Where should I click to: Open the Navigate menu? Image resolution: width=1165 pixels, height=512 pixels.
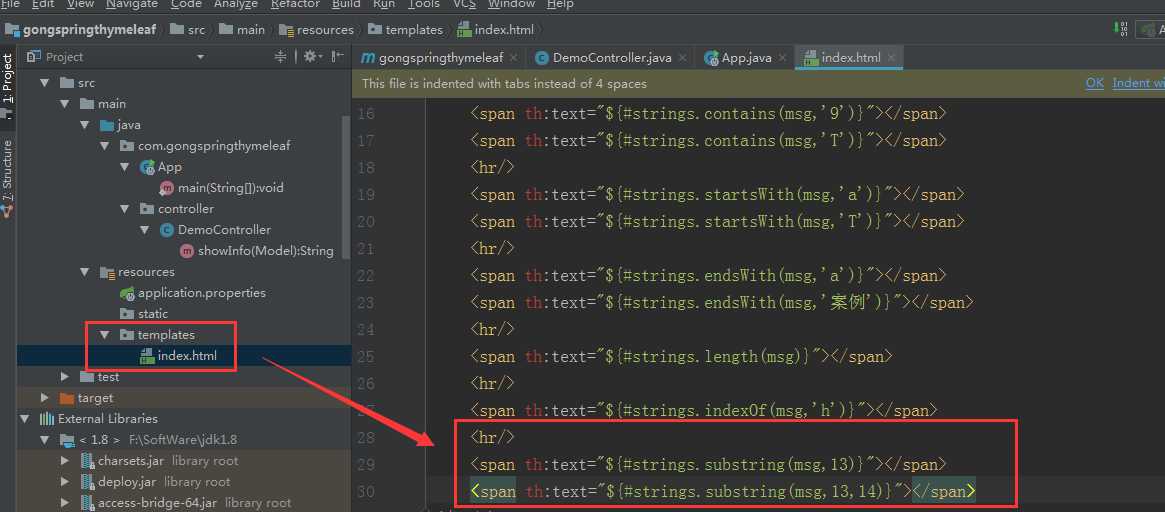[x=132, y=4]
